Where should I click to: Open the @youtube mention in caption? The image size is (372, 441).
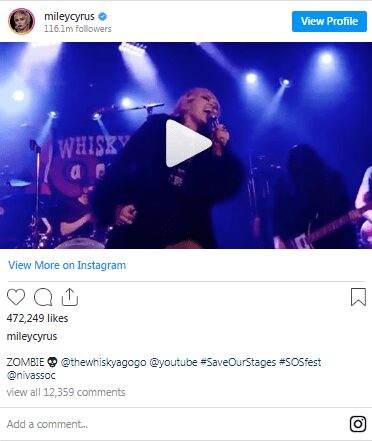coord(173,362)
